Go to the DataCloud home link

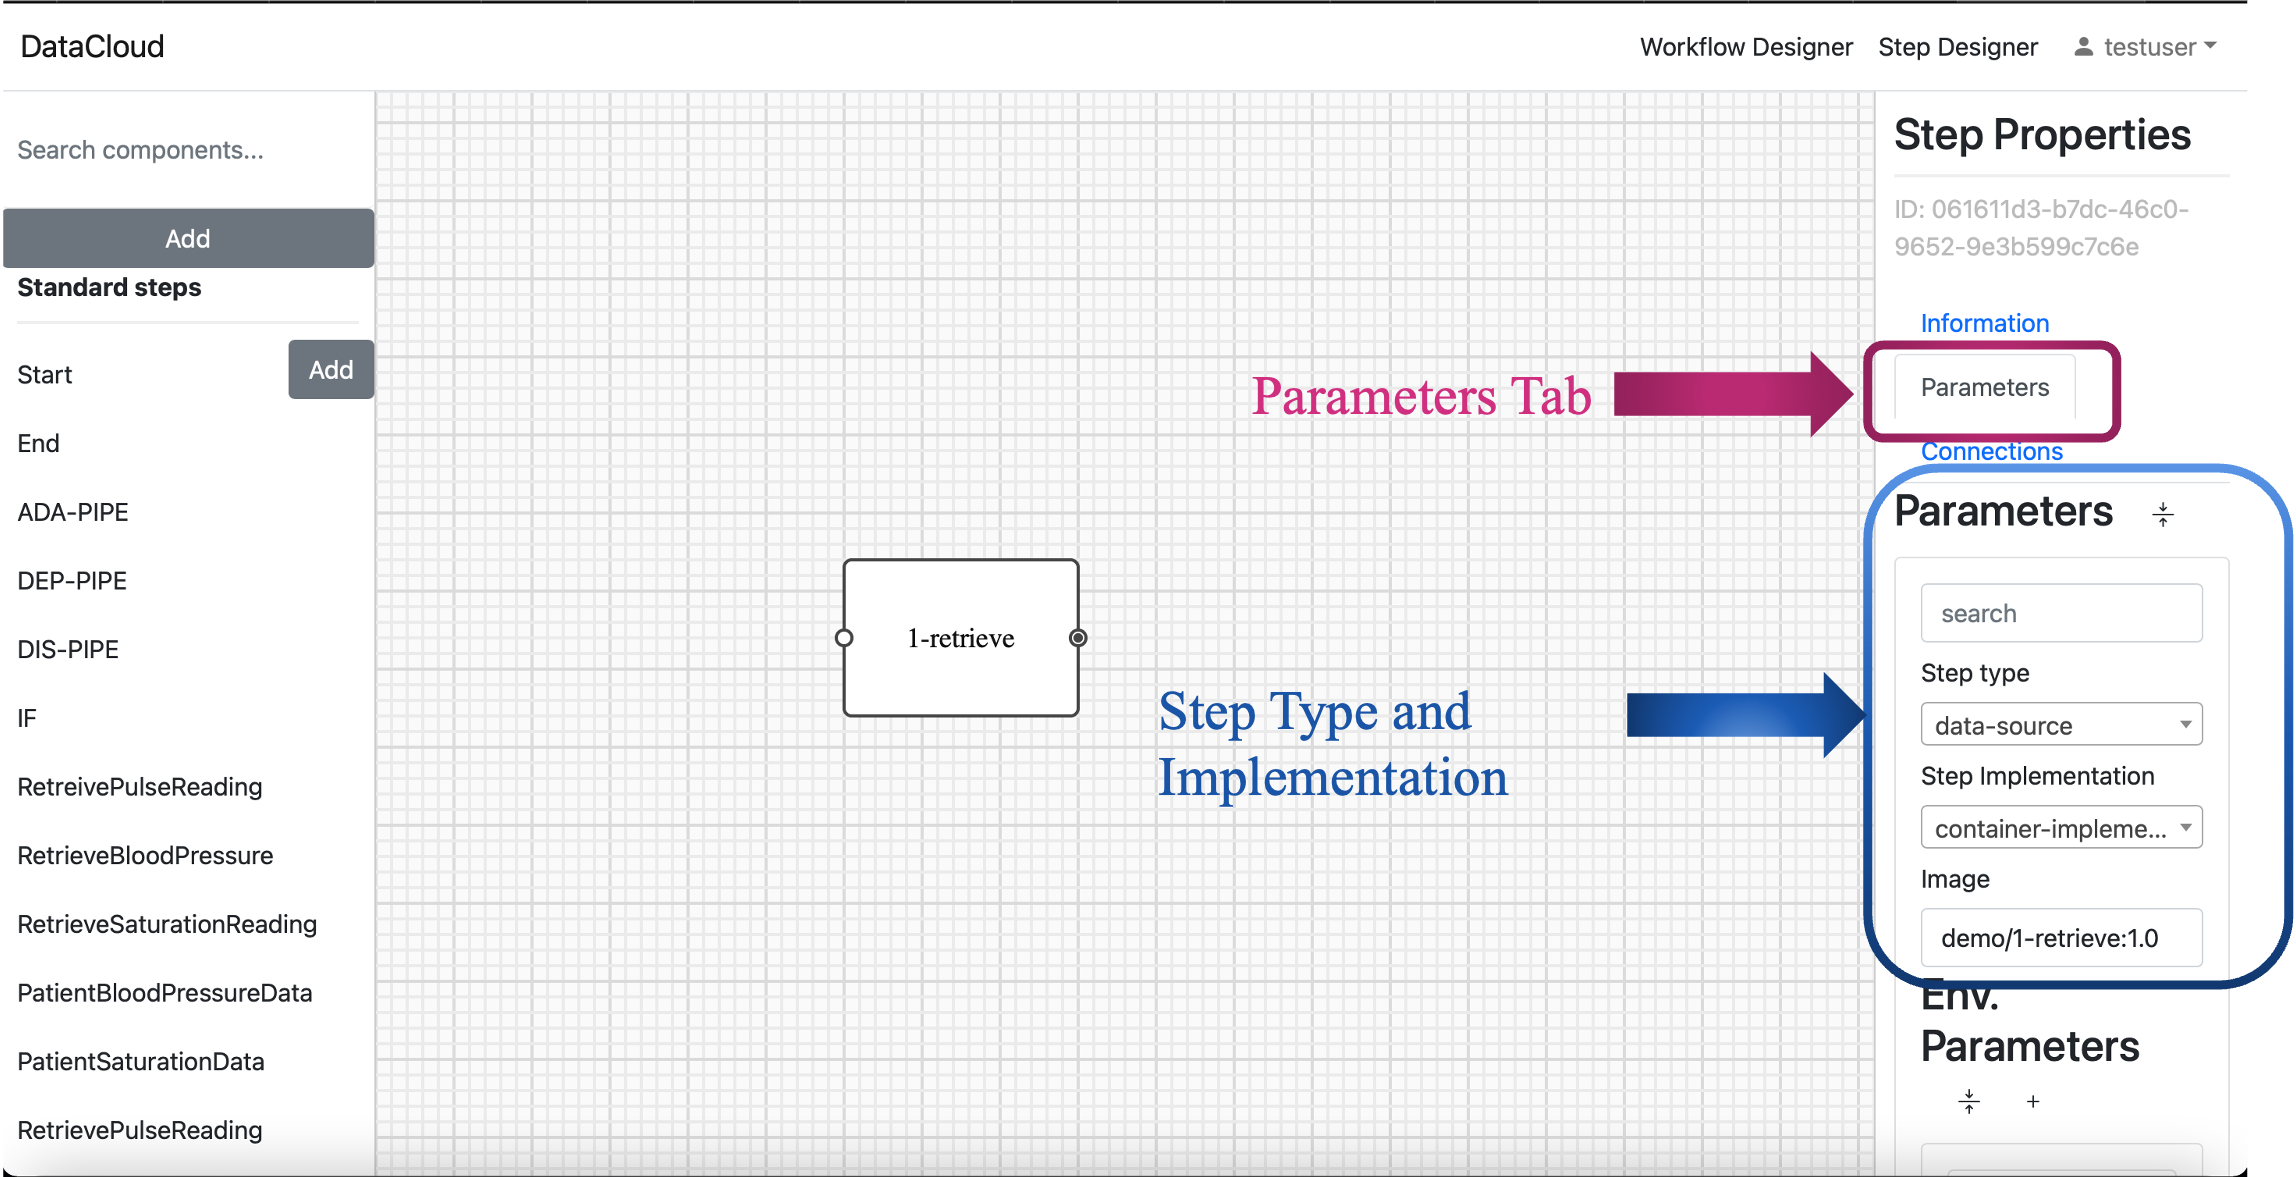(x=92, y=46)
